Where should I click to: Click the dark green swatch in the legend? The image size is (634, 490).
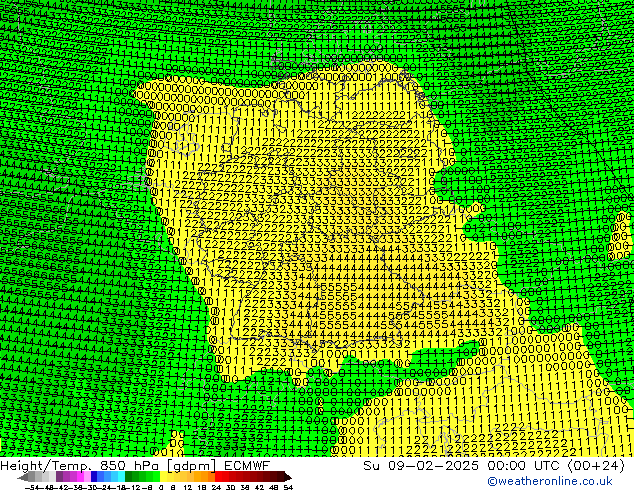[x=128, y=477]
